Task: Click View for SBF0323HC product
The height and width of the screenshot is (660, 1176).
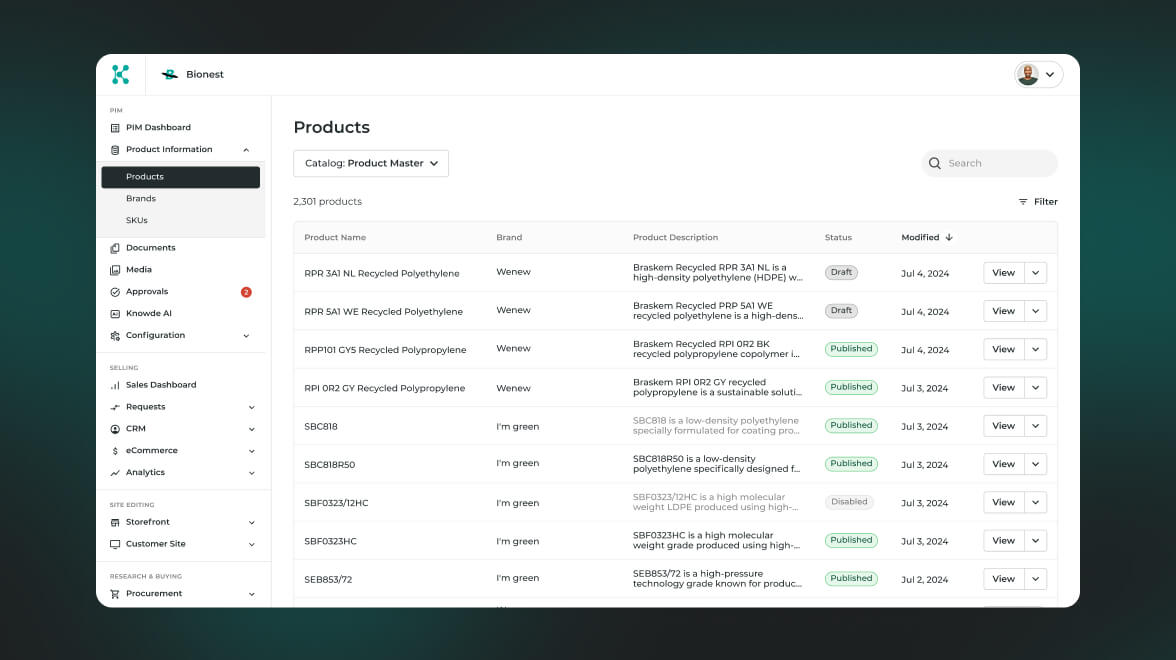Action: (1003, 541)
